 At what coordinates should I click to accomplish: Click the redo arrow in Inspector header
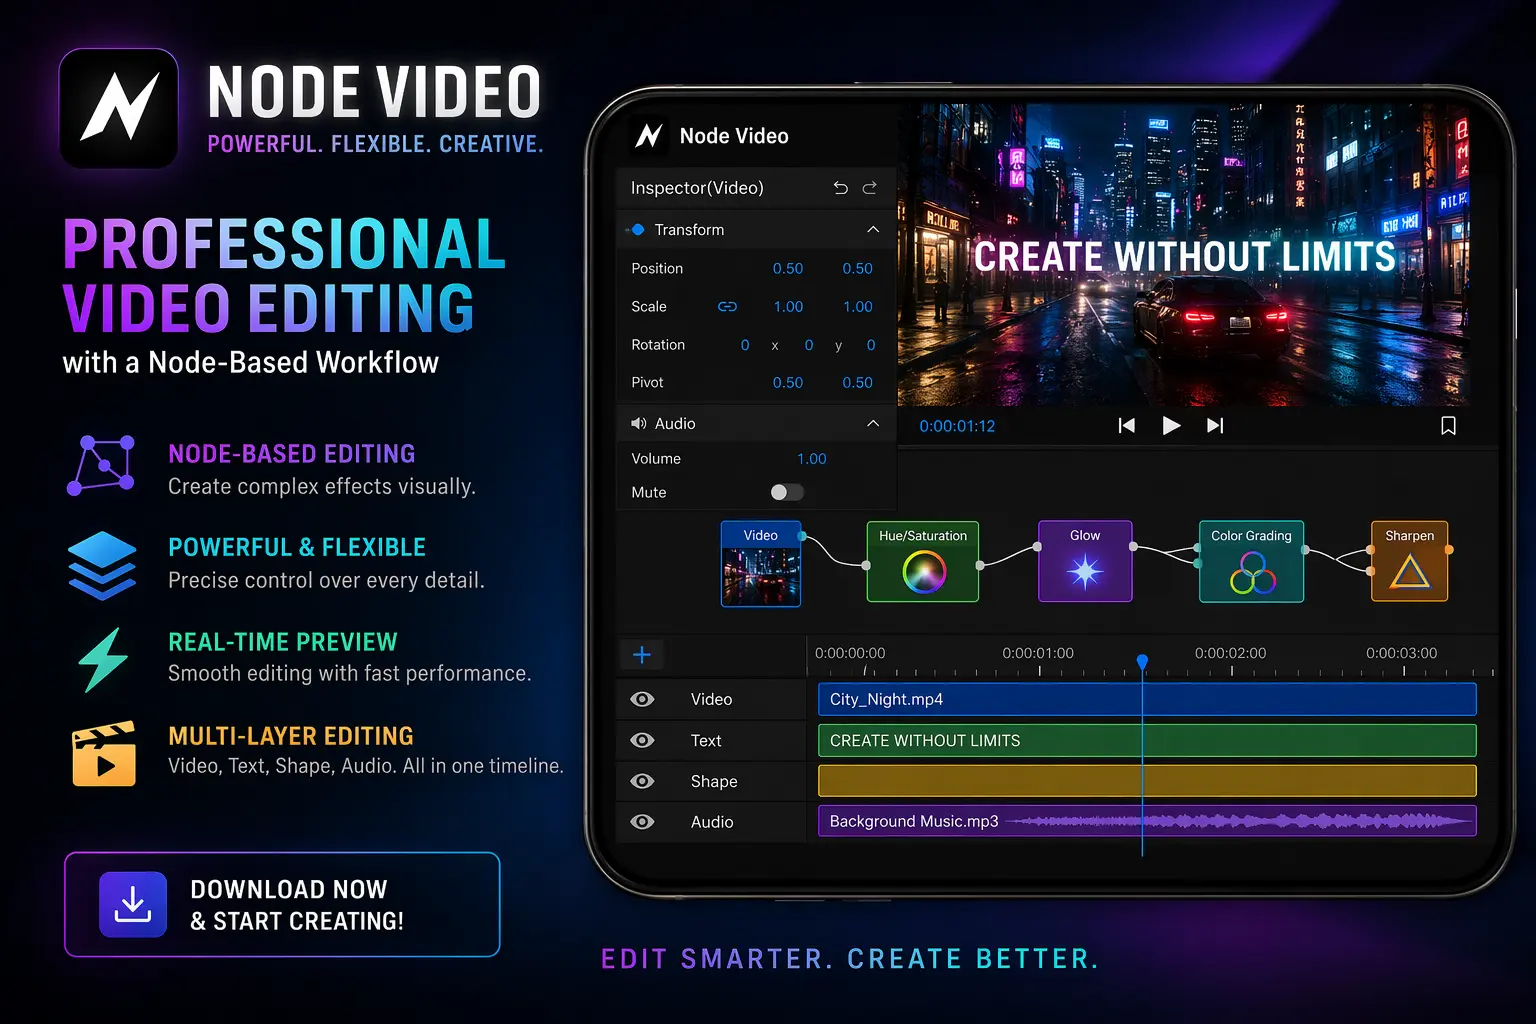point(870,188)
